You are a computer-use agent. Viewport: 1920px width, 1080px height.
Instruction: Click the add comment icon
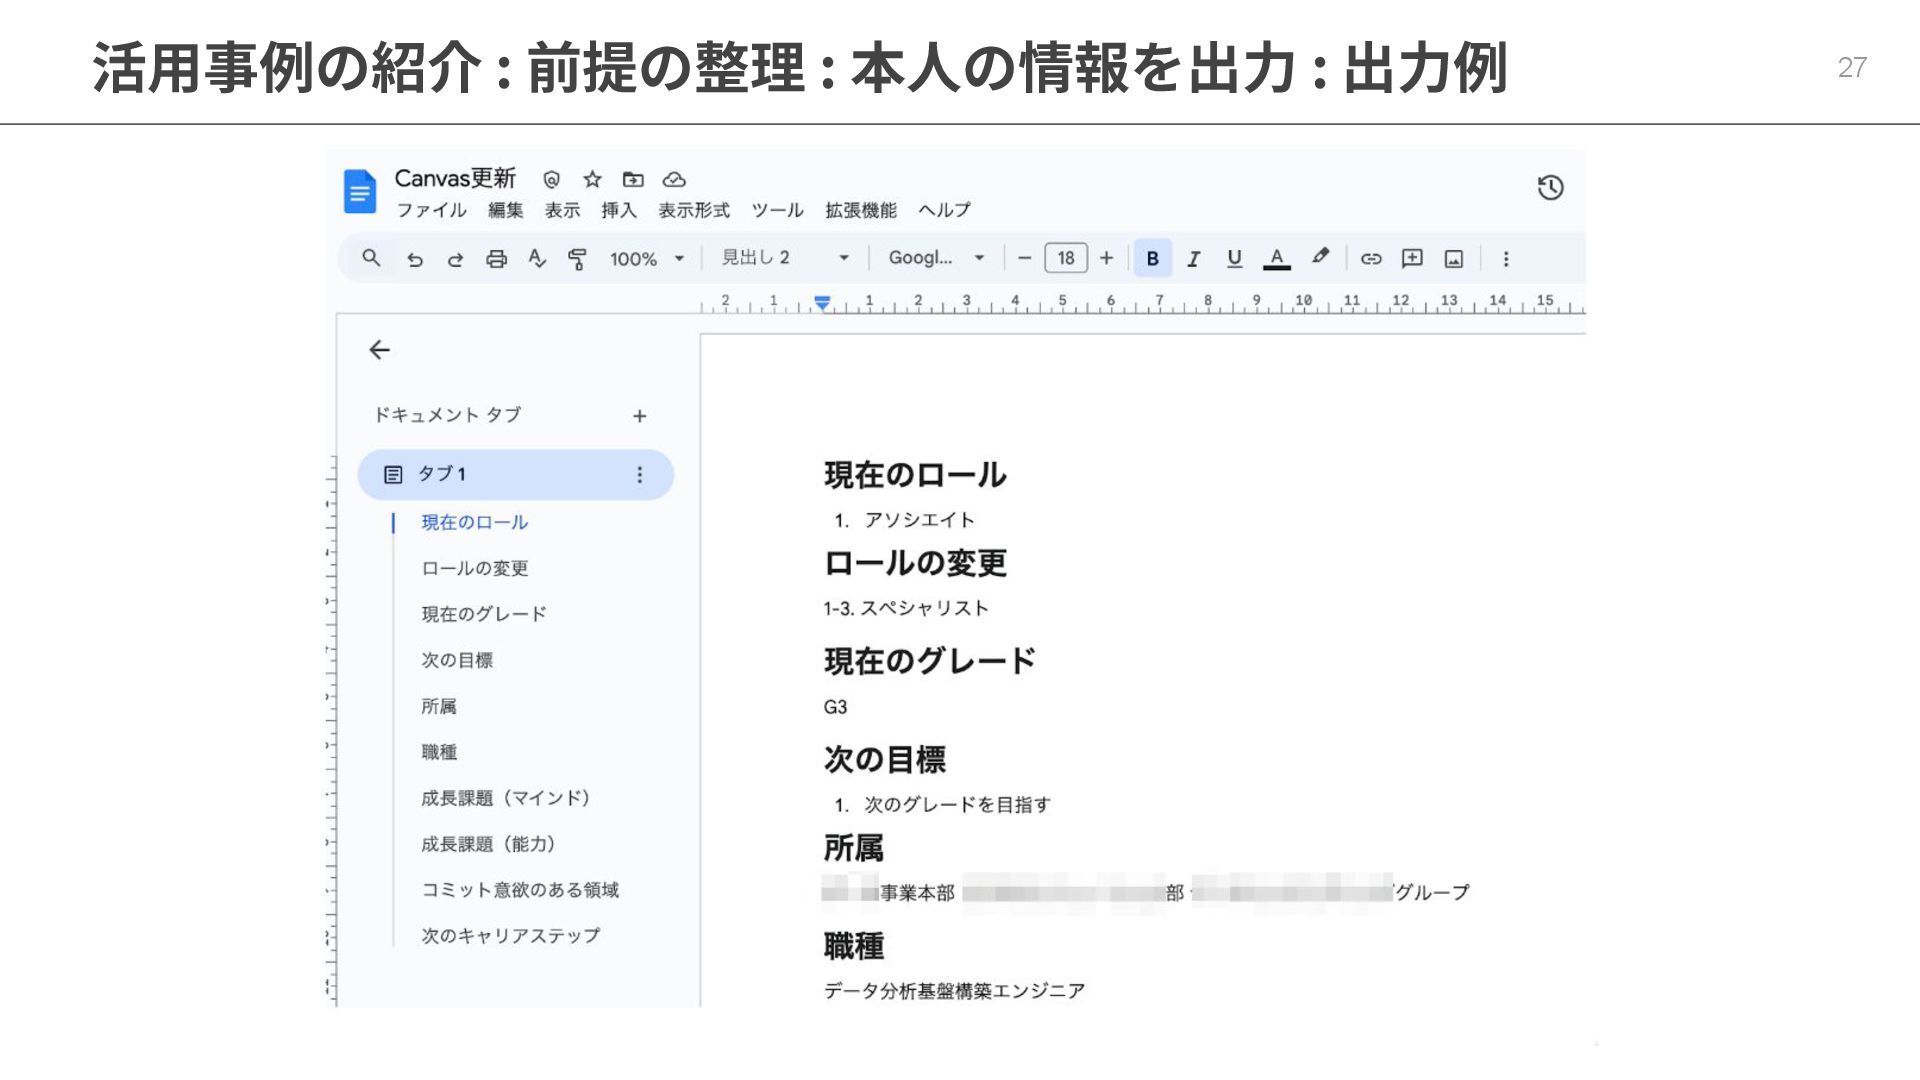[1412, 259]
